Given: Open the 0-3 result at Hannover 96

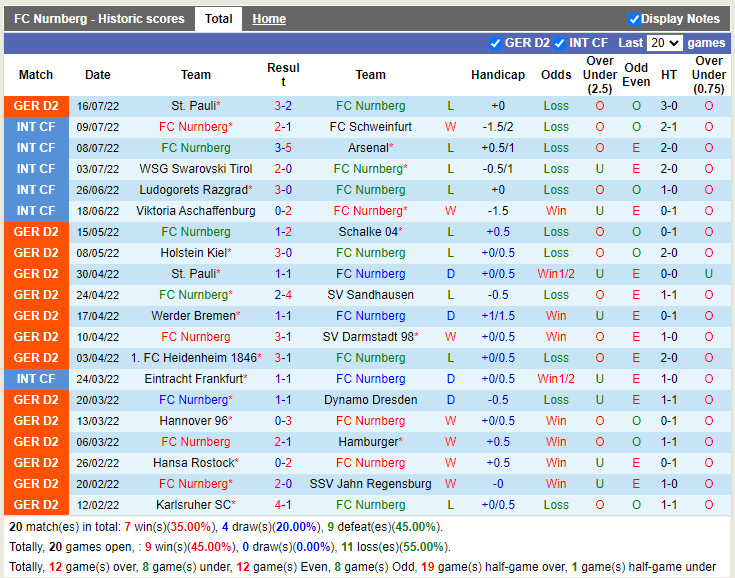Looking at the screenshot, I should pos(283,421).
